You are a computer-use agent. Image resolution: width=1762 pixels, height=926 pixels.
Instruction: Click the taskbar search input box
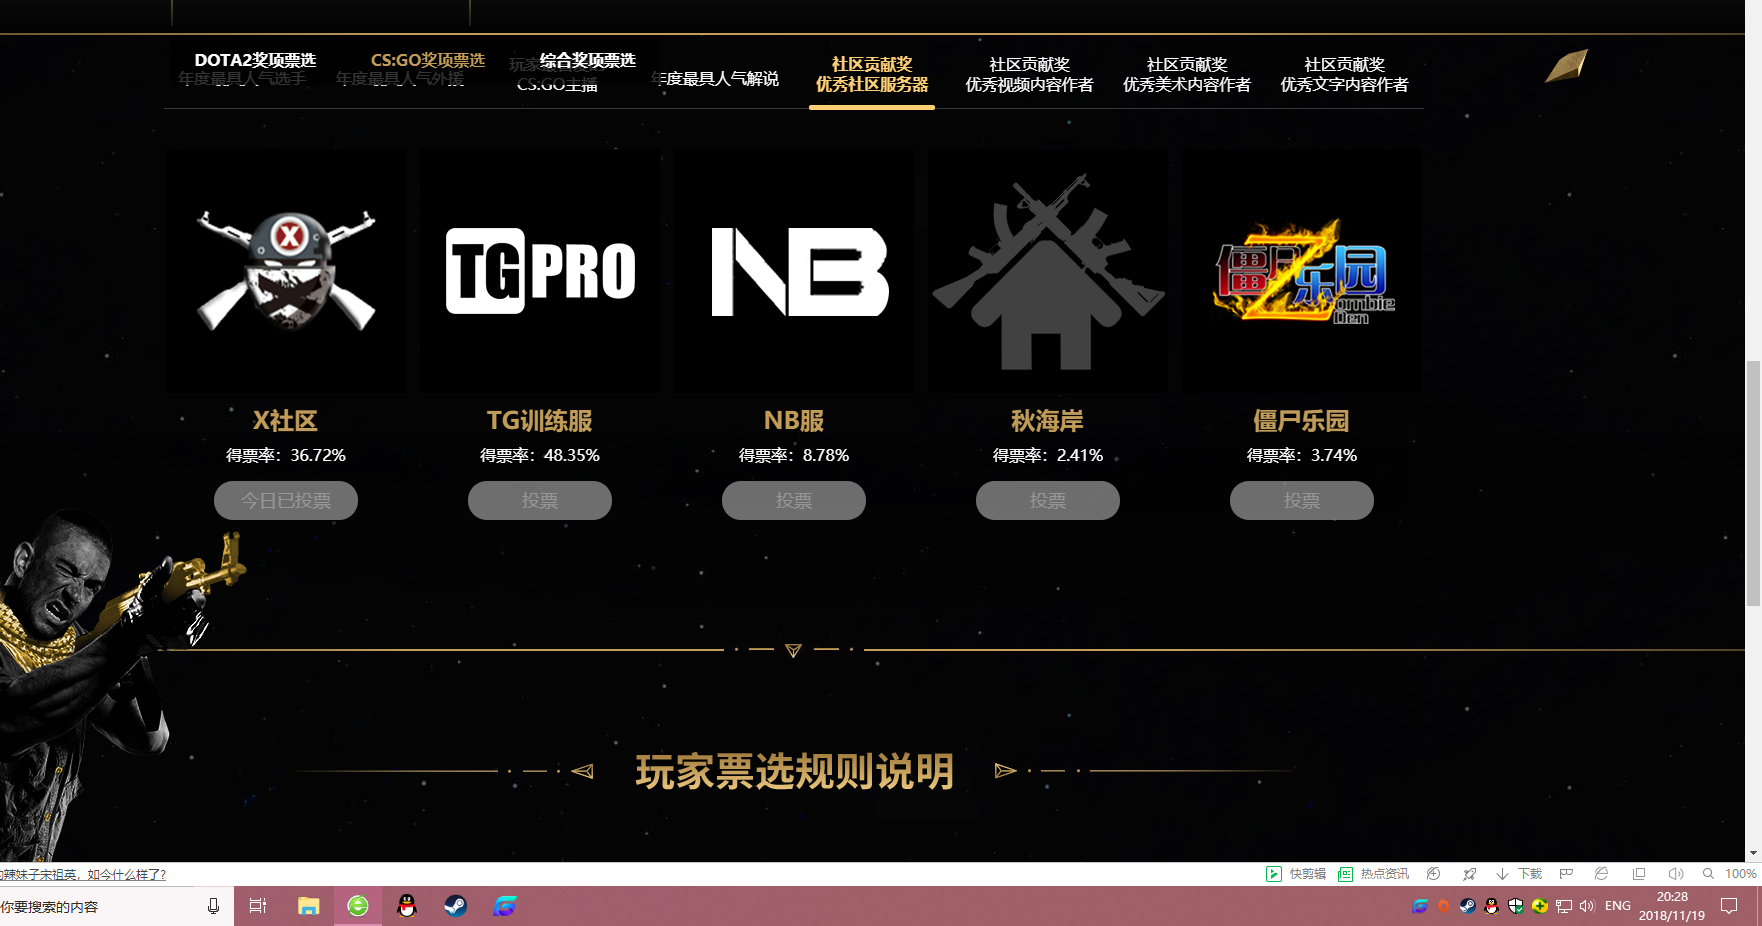[100, 906]
